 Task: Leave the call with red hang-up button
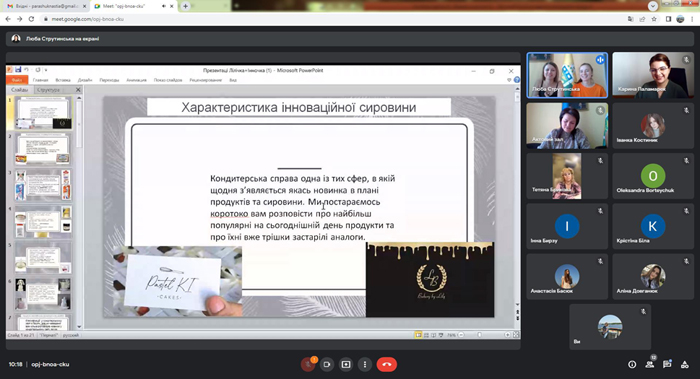pyautogui.click(x=387, y=364)
